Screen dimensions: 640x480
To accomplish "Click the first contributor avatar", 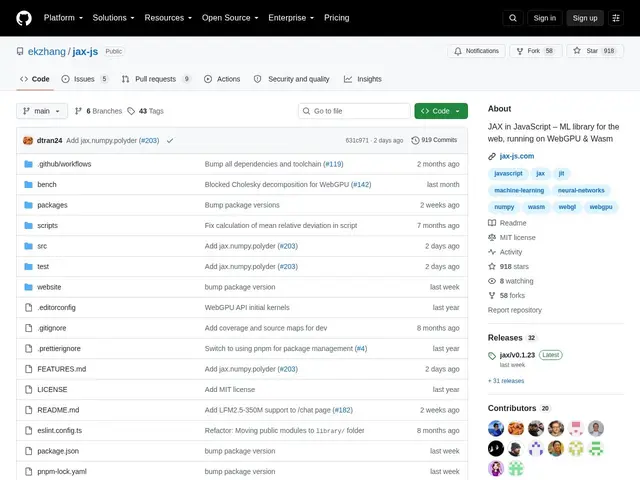I will click(496, 429).
